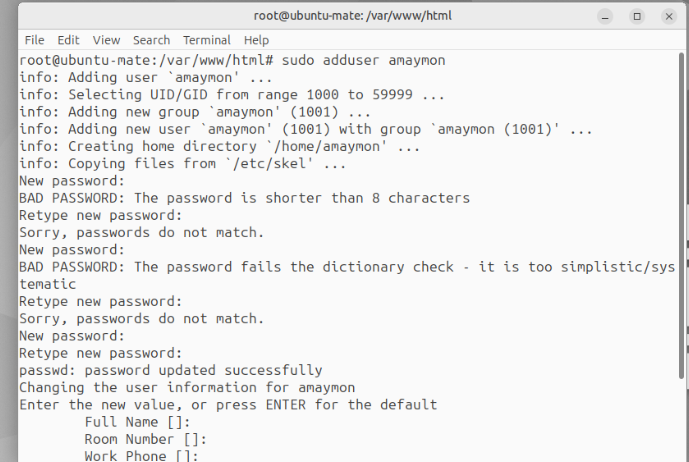The height and width of the screenshot is (462, 689).
Task: Click the window title root@ubuntu-mate
Action: coord(353,16)
